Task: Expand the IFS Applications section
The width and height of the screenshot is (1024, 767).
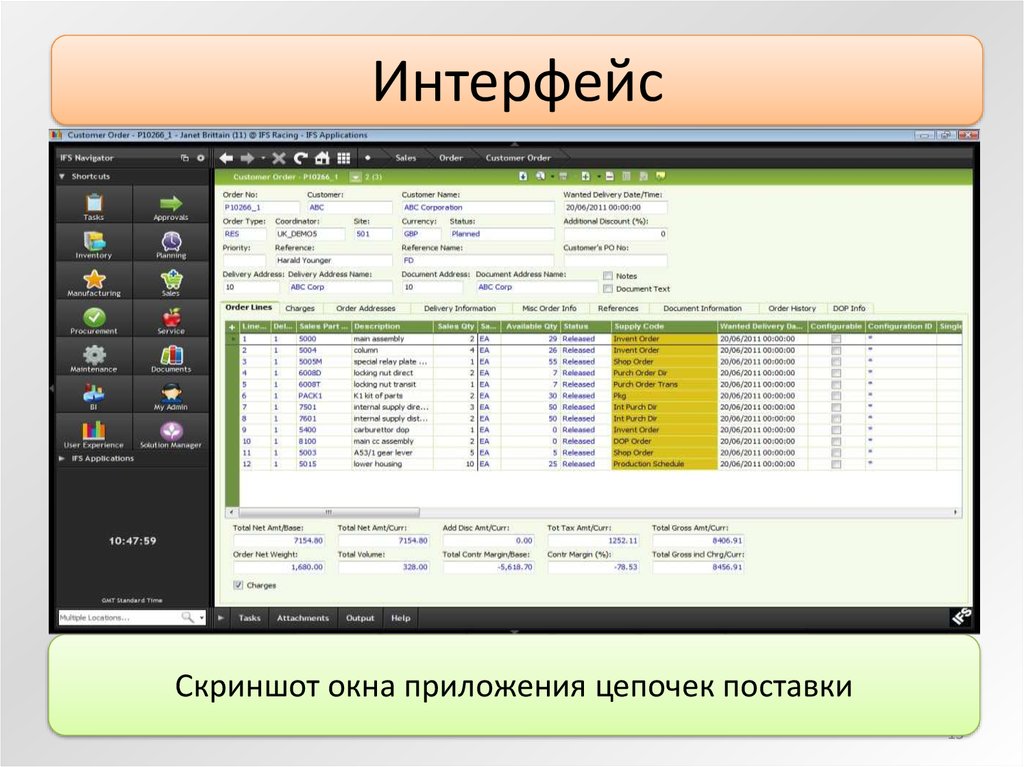Action: coord(63,458)
